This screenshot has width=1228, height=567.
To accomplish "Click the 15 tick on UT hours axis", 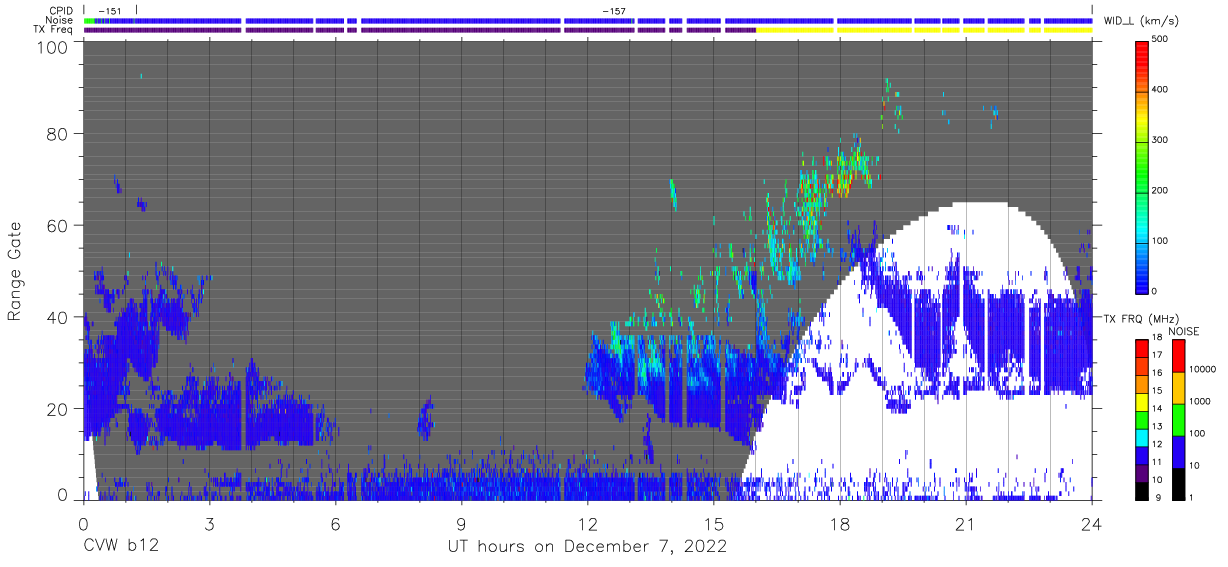I will coord(714,523).
